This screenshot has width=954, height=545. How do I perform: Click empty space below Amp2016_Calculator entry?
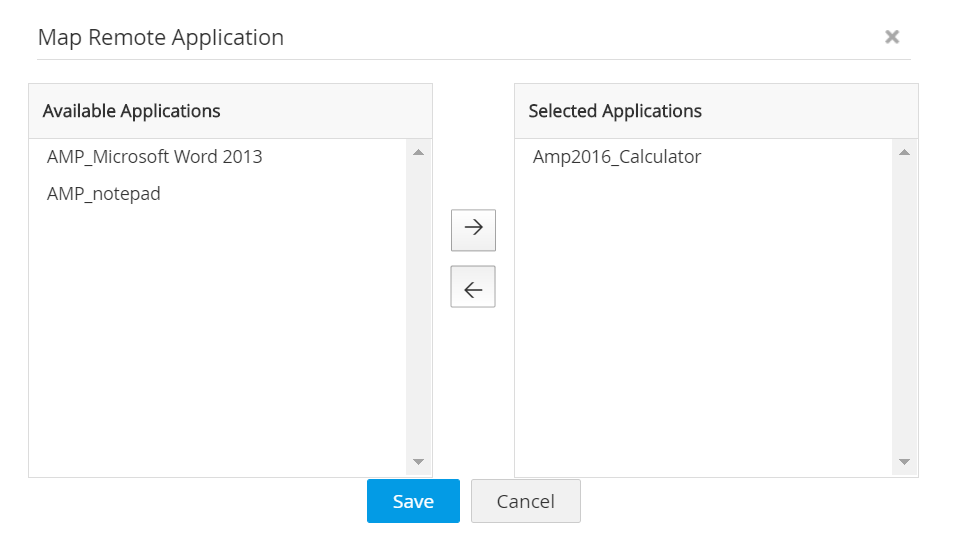[x=702, y=320]
